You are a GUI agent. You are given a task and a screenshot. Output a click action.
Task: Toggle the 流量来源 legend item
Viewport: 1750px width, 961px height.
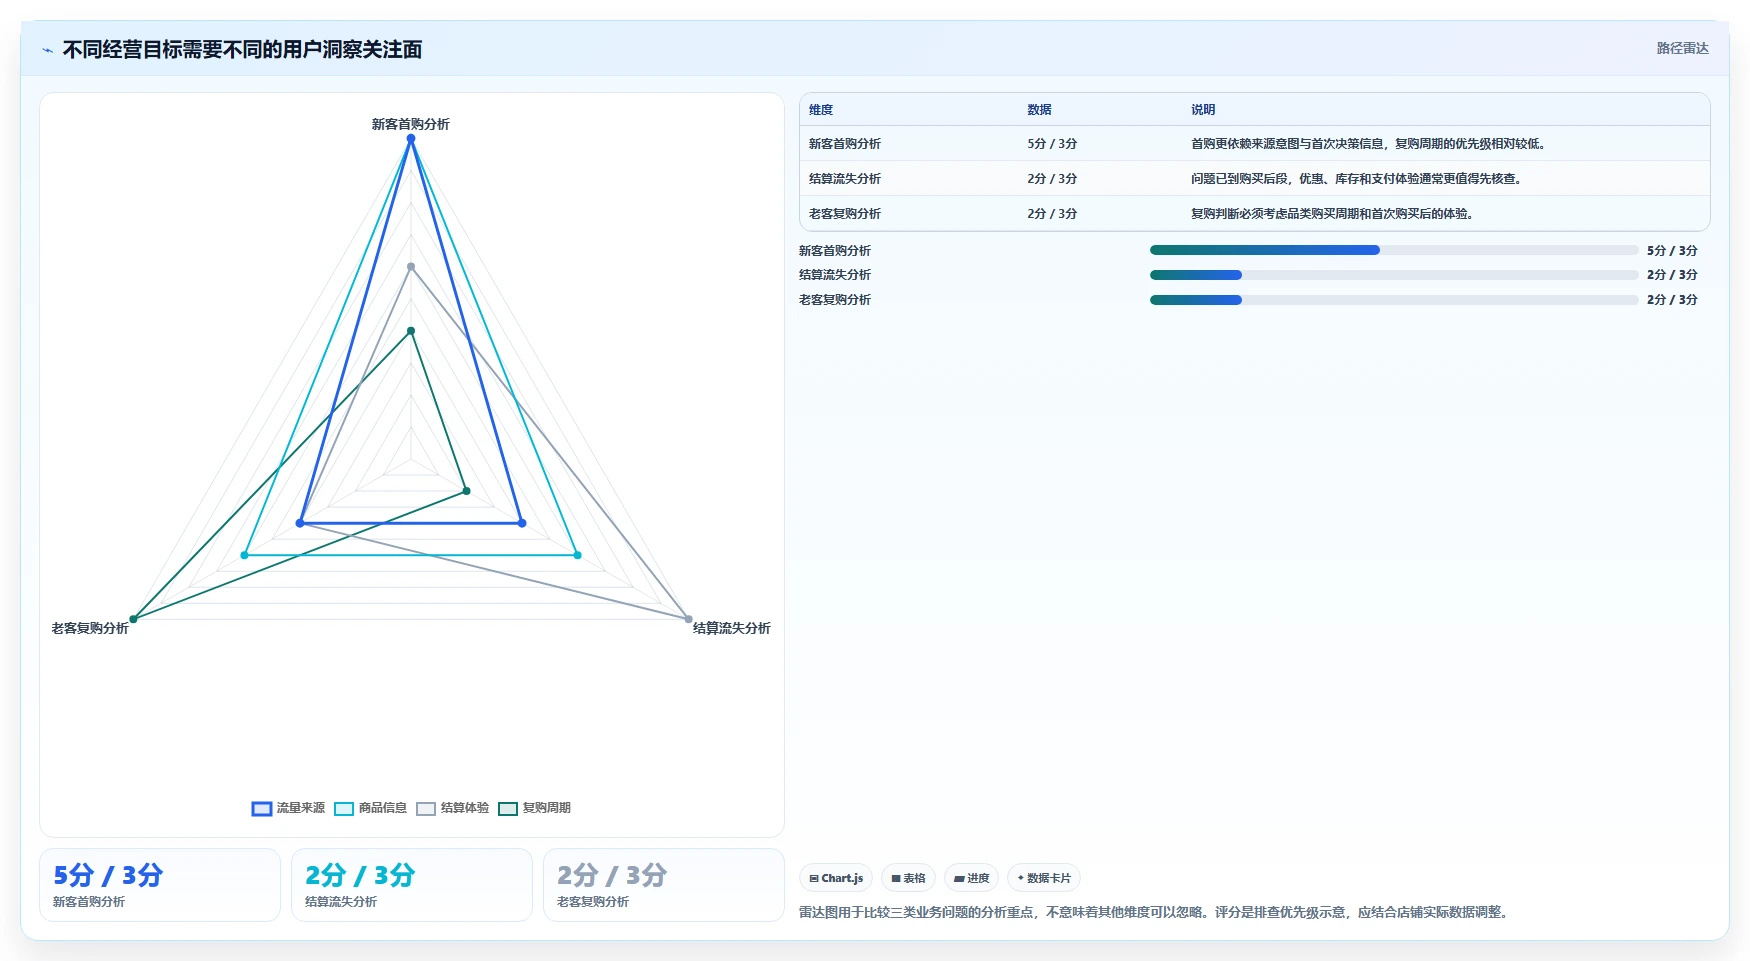click(288, 808)
